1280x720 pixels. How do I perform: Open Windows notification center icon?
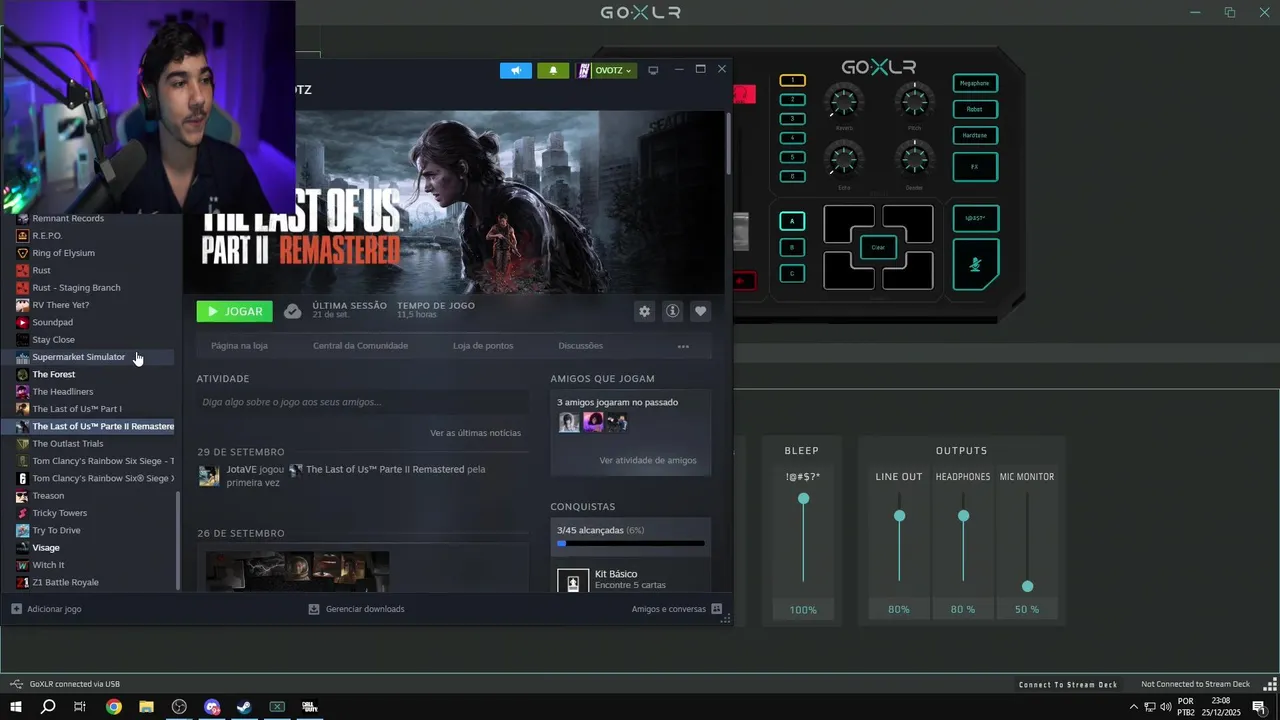pos(1259,707)
